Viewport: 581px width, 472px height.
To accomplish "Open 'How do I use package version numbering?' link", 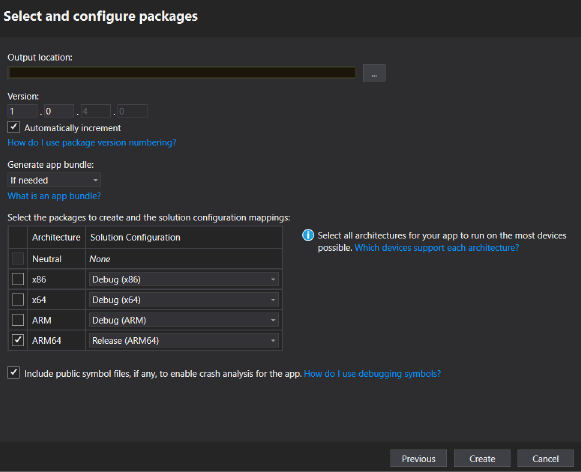I will pyautogui.click(x=92, y=143).
